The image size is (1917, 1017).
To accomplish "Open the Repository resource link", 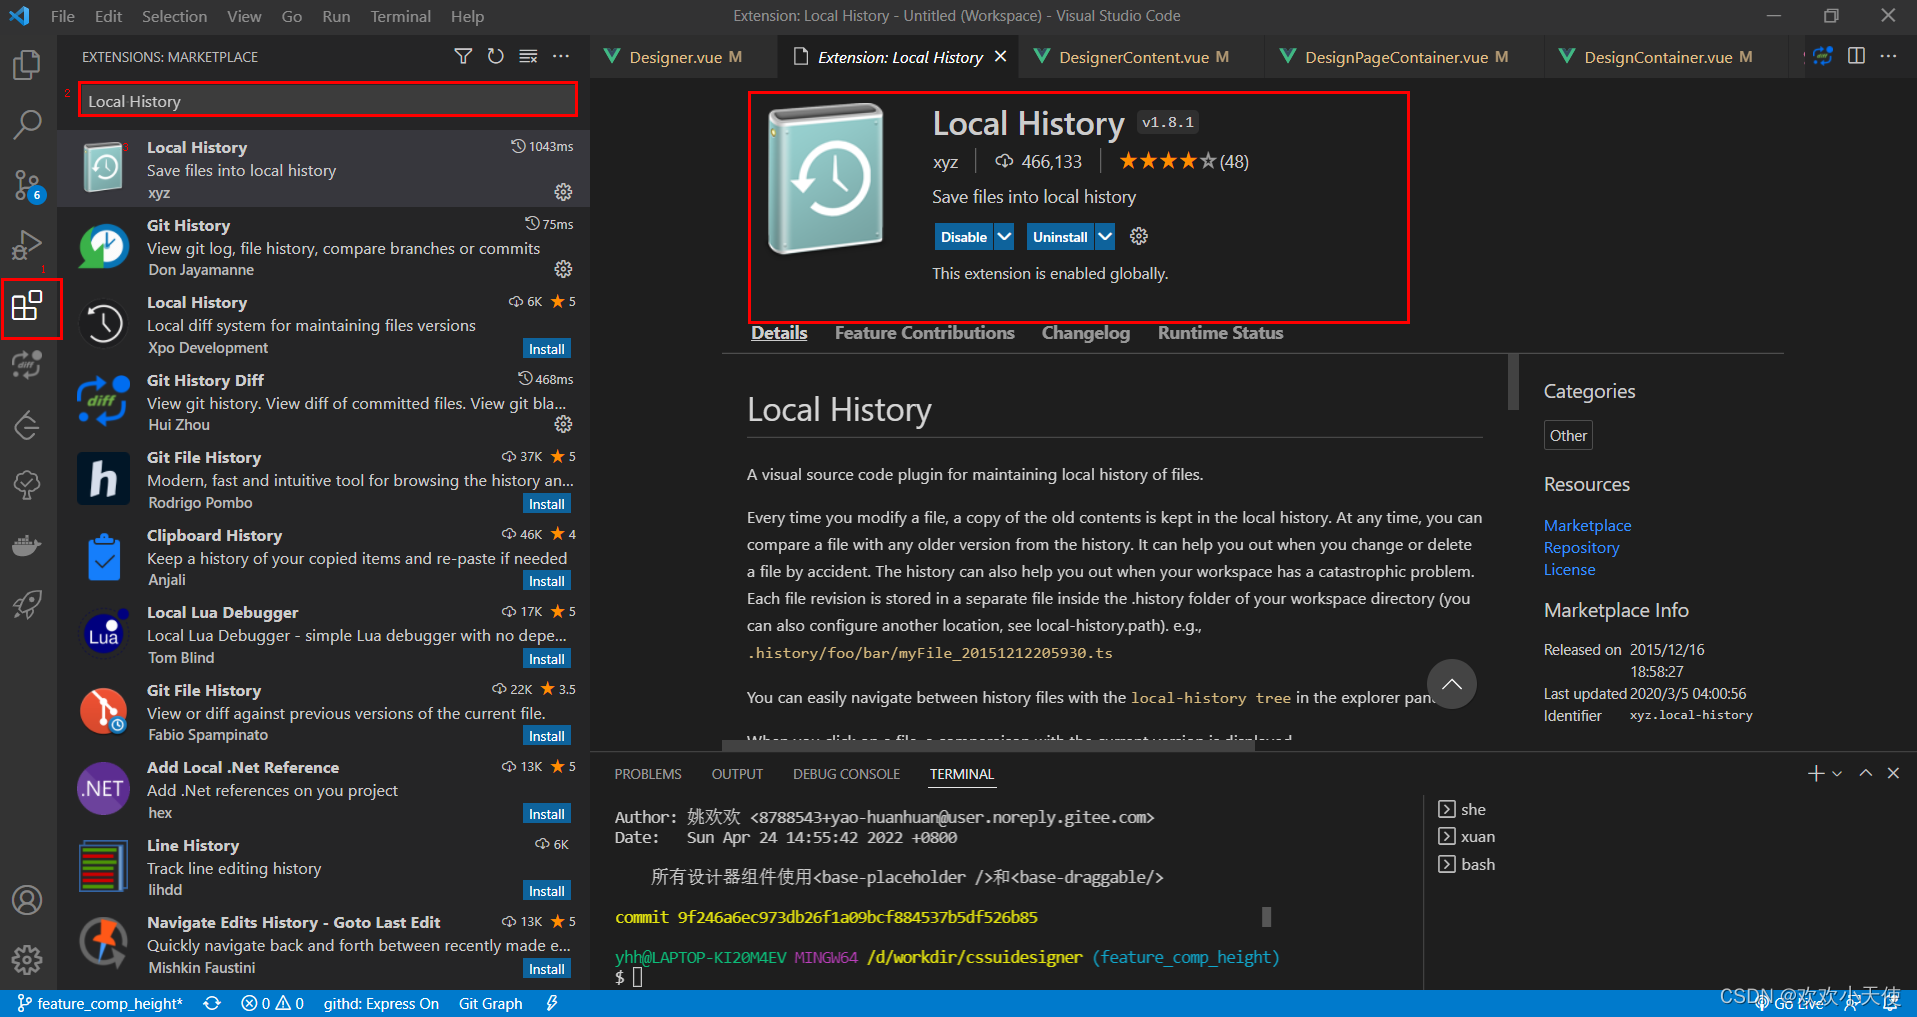I will (x=1581, y=547).
